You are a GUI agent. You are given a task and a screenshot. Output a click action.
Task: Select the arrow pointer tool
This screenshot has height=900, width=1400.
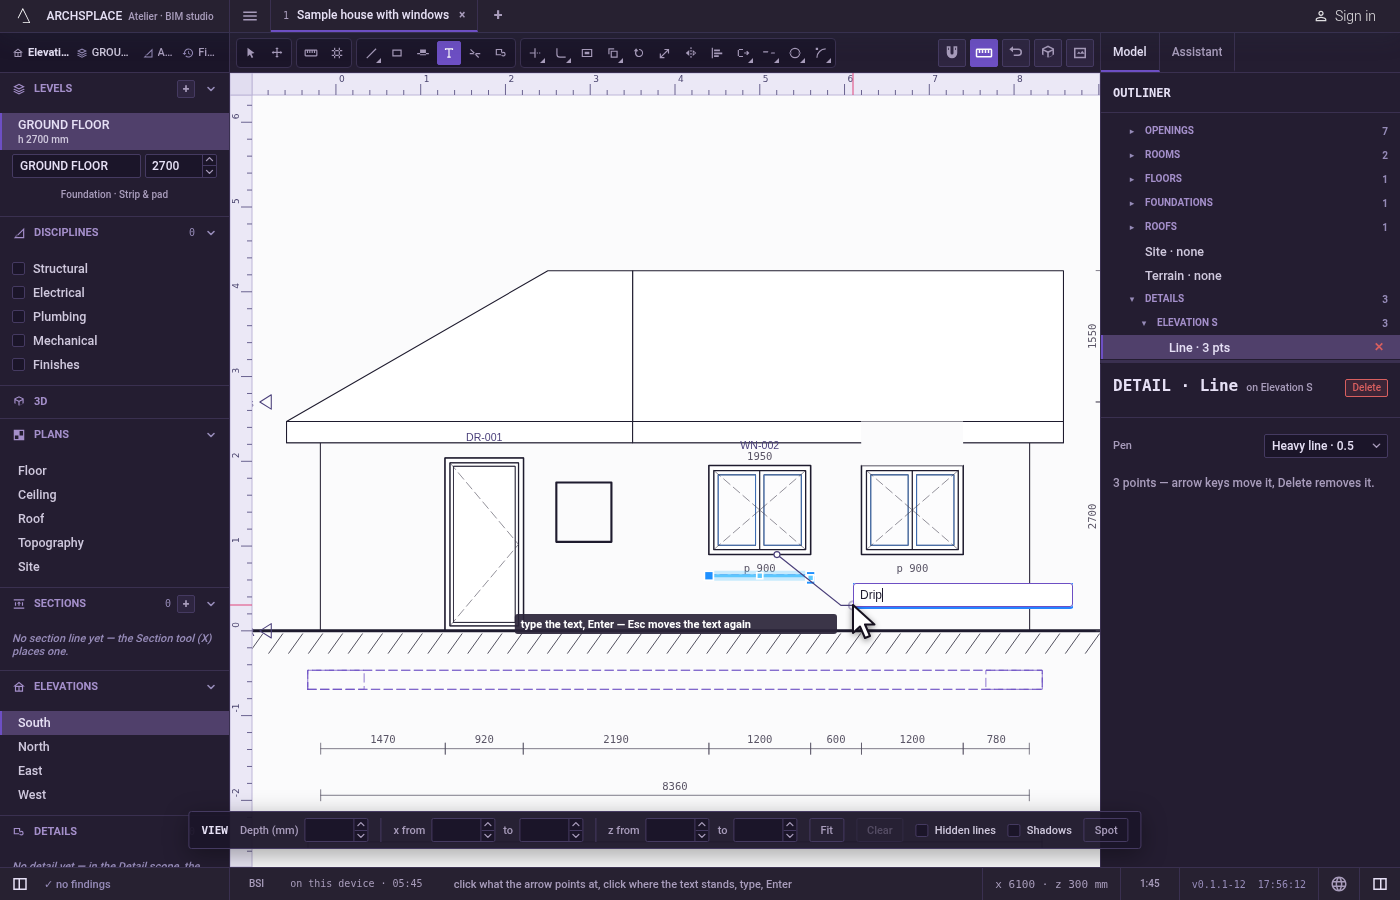[251, 53]
